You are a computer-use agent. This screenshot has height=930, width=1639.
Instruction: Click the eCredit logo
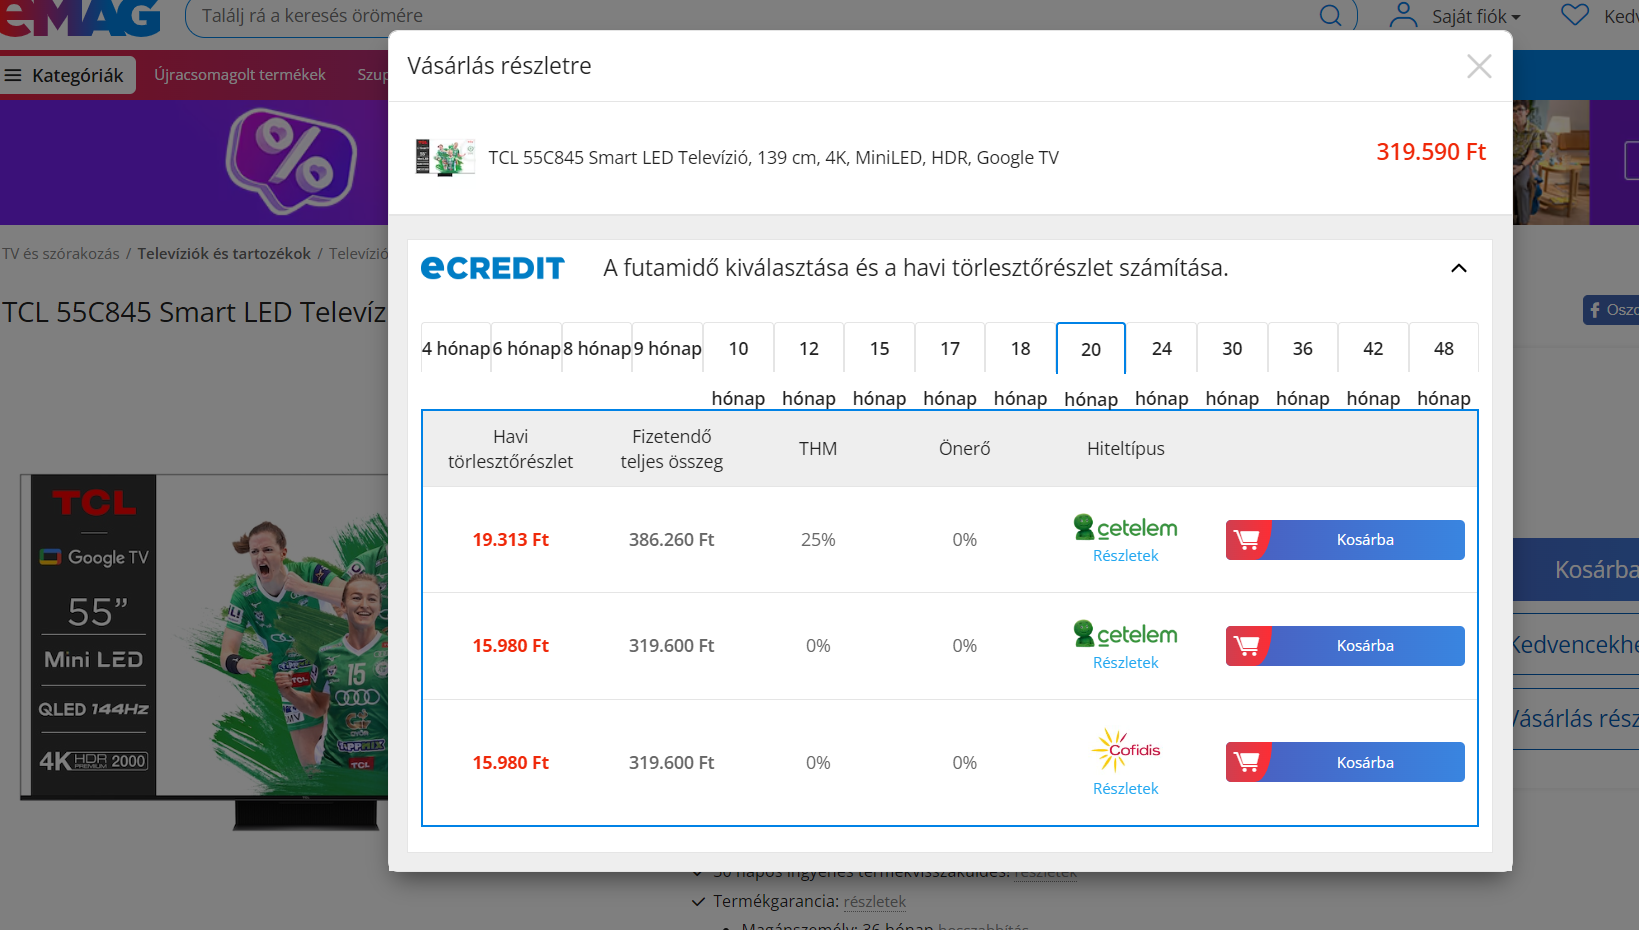coord(493,268)
